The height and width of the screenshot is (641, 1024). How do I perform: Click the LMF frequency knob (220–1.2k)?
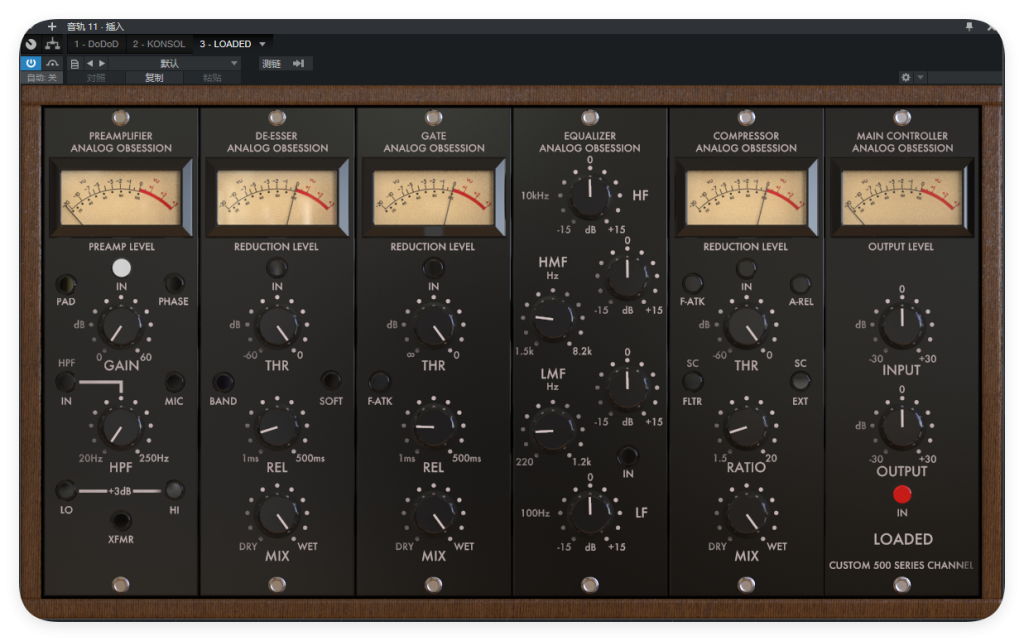552,430
